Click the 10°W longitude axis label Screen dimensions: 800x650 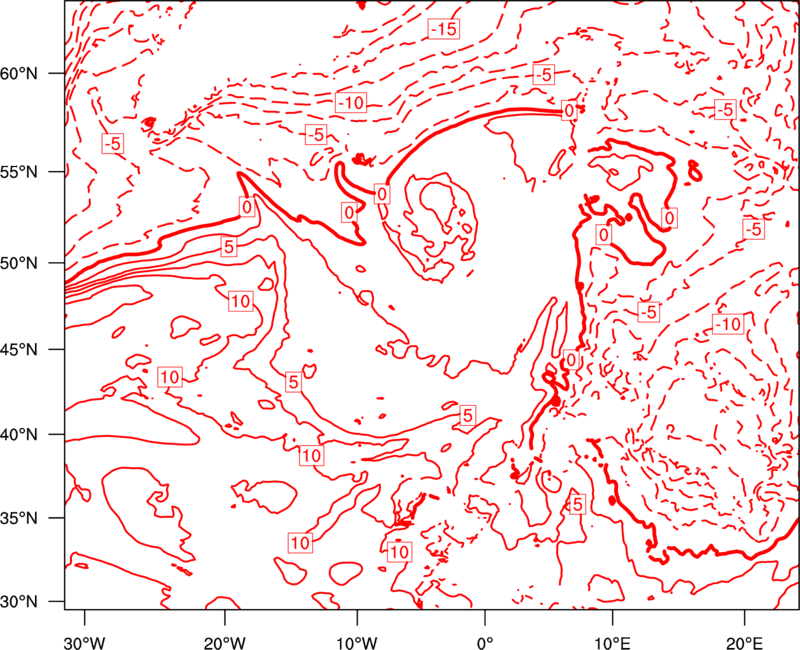(x=357, y=643)
